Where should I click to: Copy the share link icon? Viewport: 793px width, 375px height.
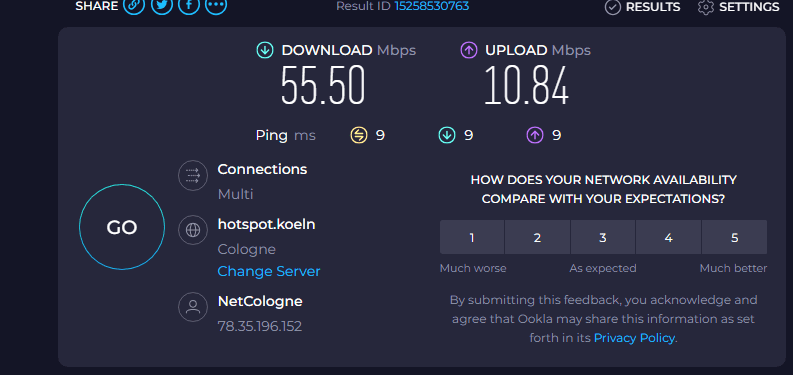(x=134, y=5)
